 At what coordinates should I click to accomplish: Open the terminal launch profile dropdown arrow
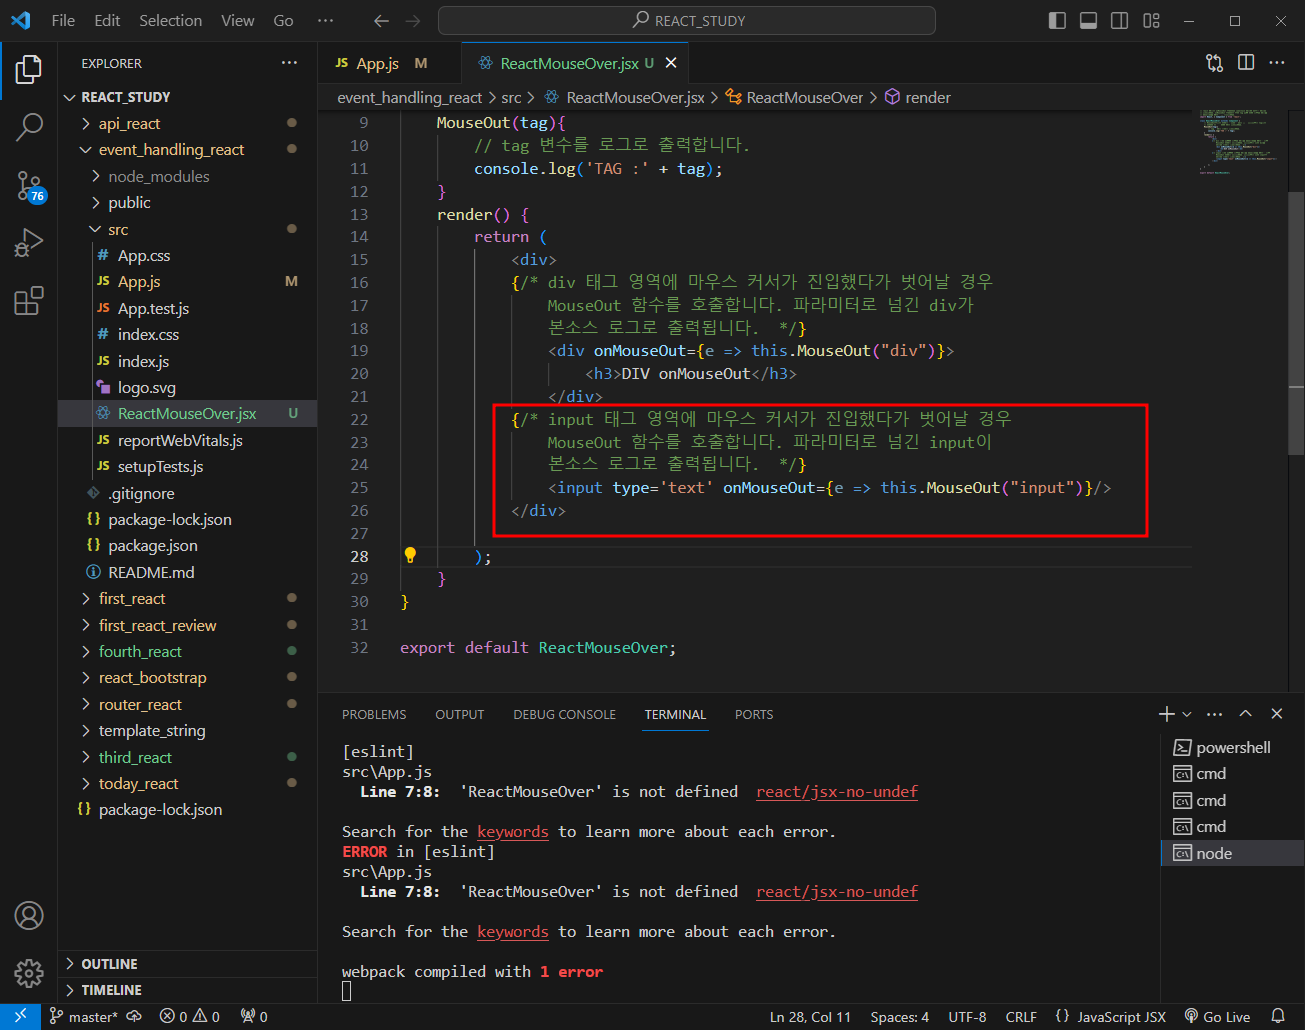tap(1187, 714)
